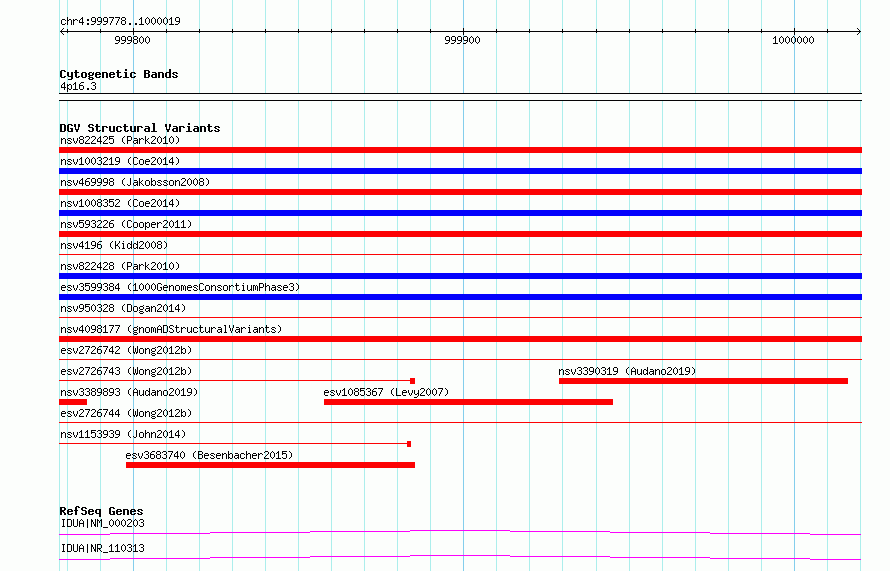This screenshot has width=890, height=571.
Task: Select the nsv593226 (Cooper2011) label
Action: point(126,224)
